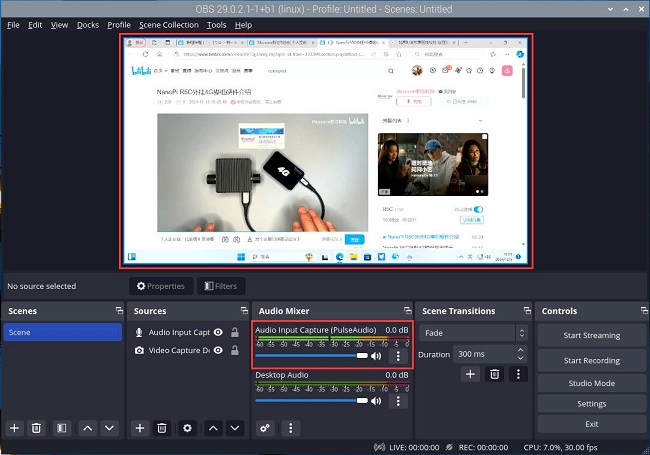Enable Studio Mode
Screen dimensions: 650x455
(592, 383)
